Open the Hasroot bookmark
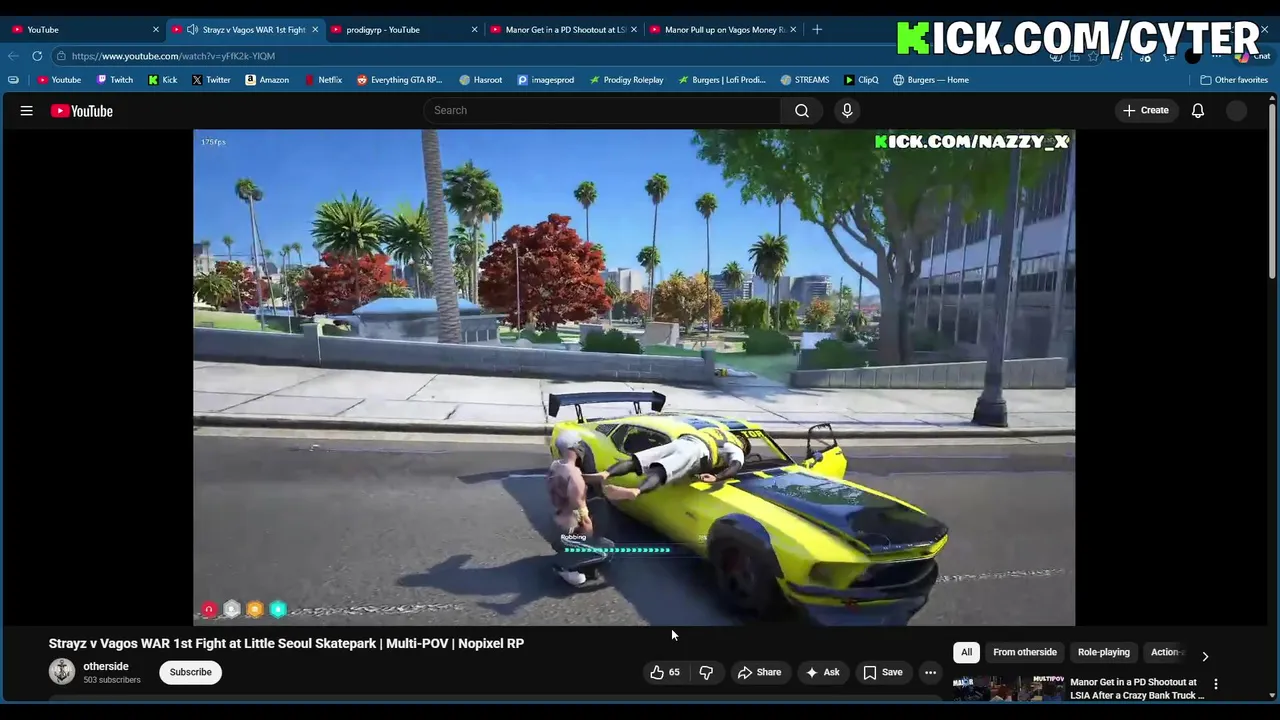Screen dimensions: 1280x720 click(x=481, y=80)
